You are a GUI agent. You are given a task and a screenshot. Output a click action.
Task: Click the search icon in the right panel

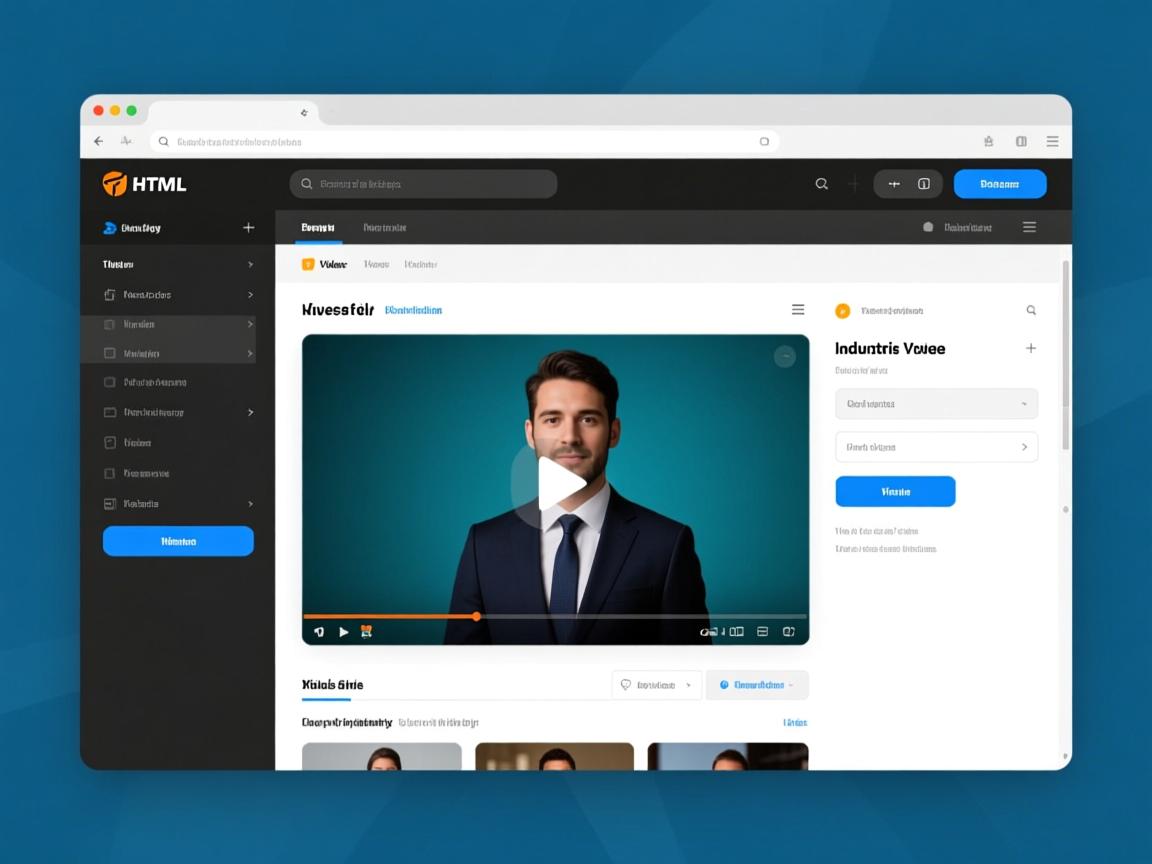coord(1031,311)
